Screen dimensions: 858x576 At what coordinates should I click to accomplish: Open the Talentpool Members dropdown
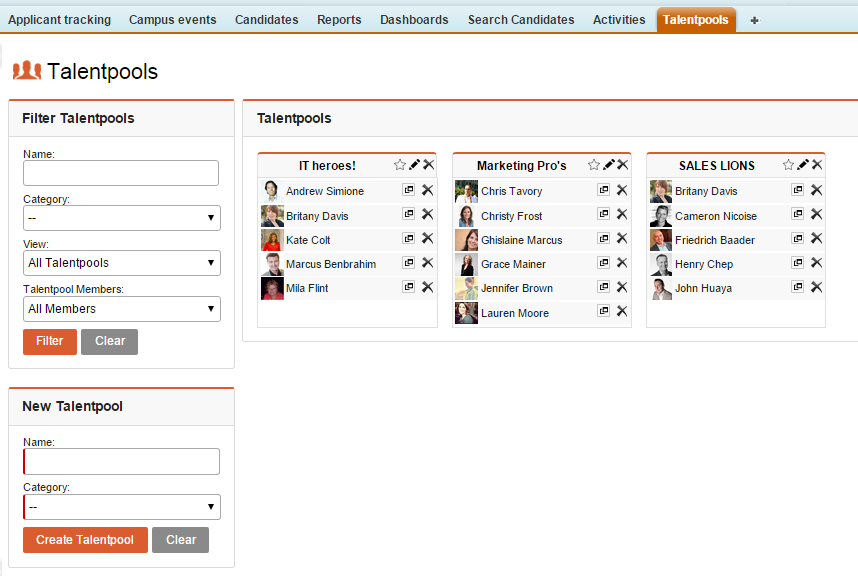coord(121,309)
